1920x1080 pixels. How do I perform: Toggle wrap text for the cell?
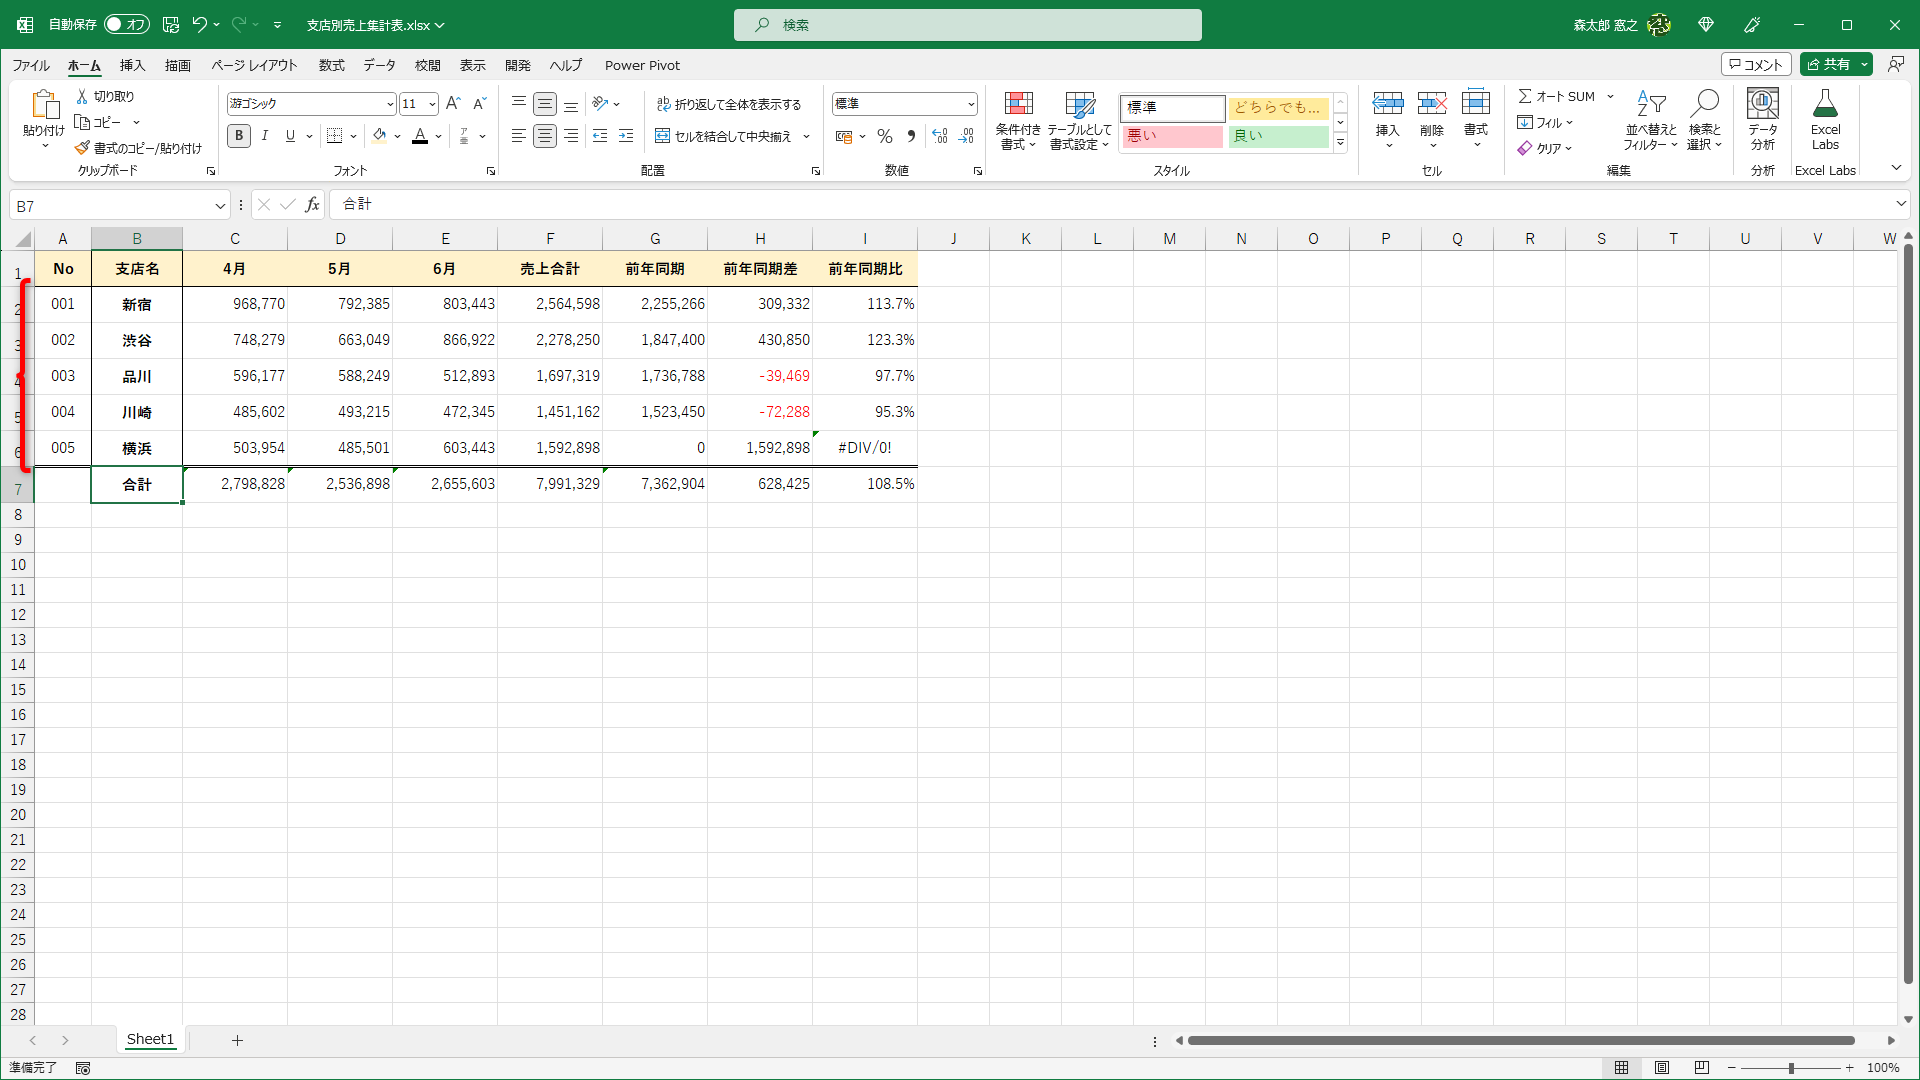728,104
